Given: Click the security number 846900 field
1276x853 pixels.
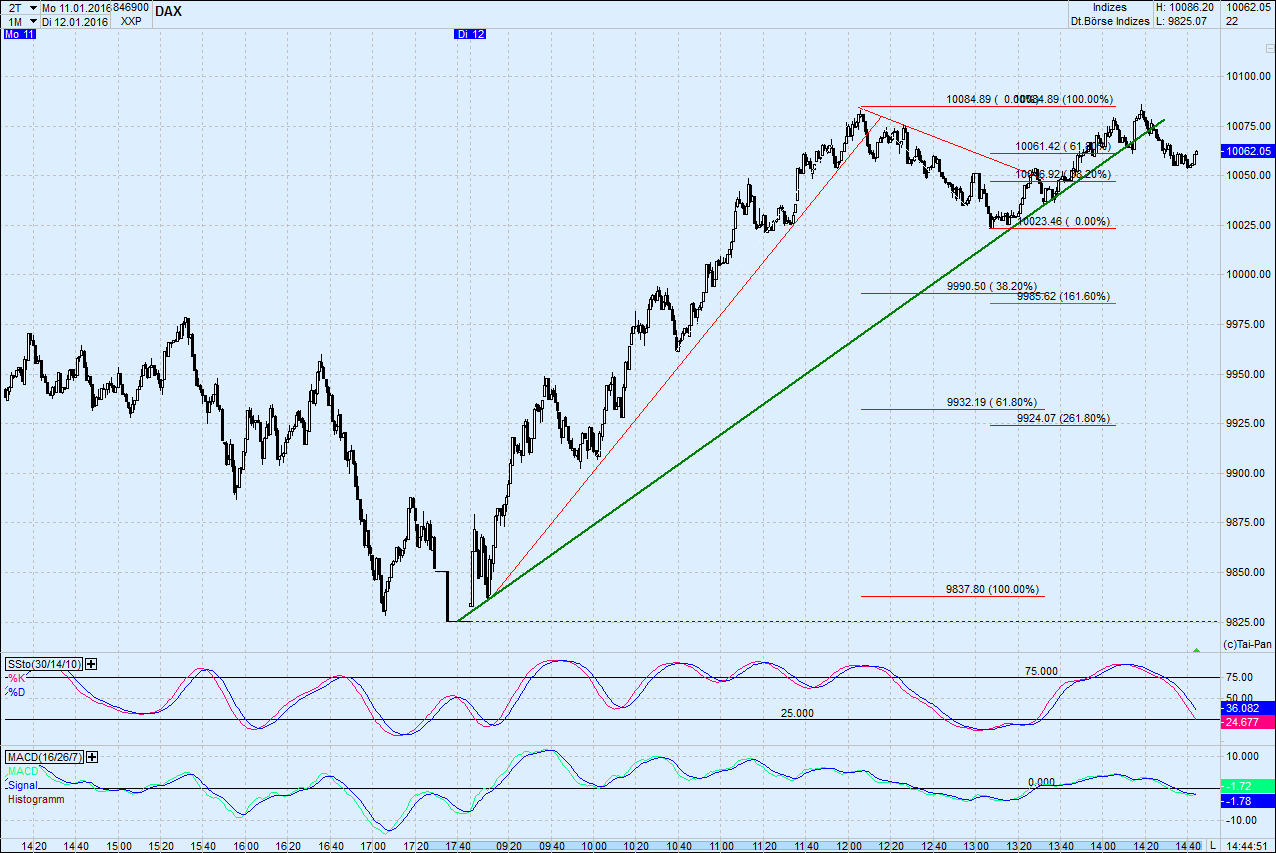Looking at the screenshot, I should pyautogui.click(x=130, y=6).
